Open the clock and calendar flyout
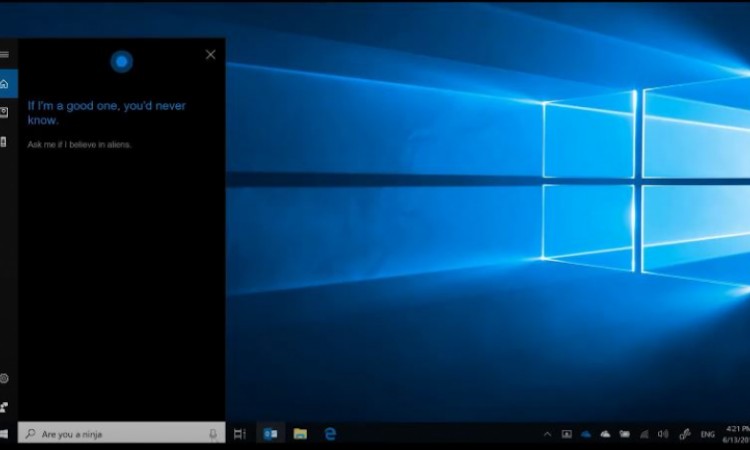Viewport: 750px width, 450px height. [737, 434]
